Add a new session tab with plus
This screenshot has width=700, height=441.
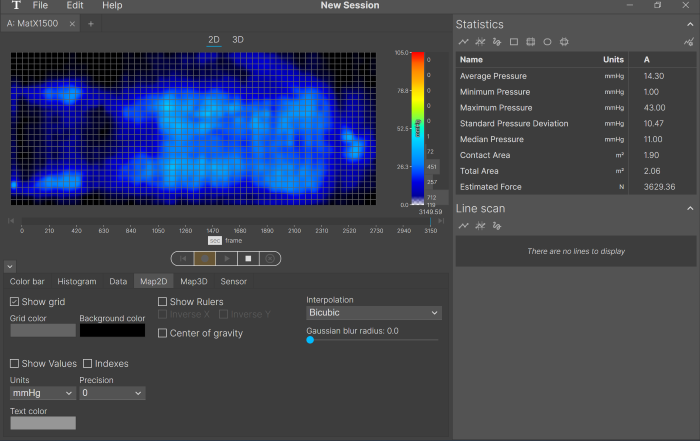91,24
